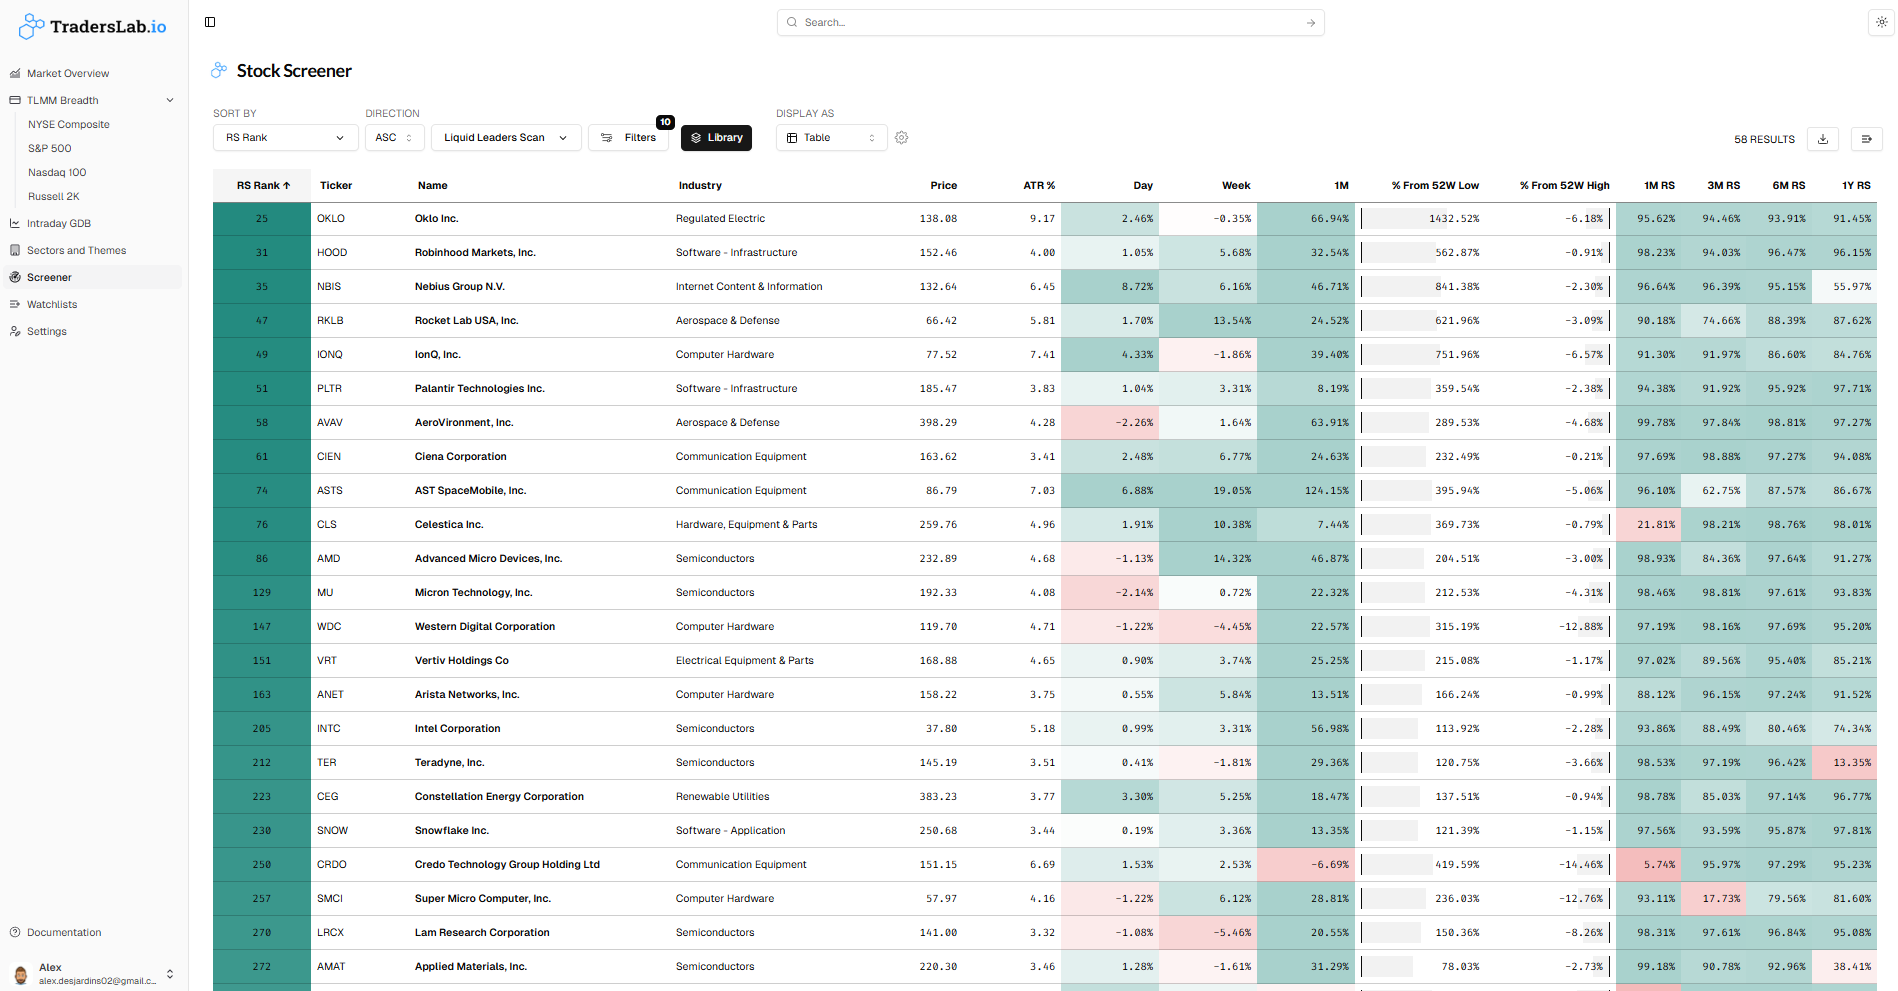Viewport: 1898px width, 991px height.
Task: Sort by 1M column header
Action: click(x=1341, y=185)
